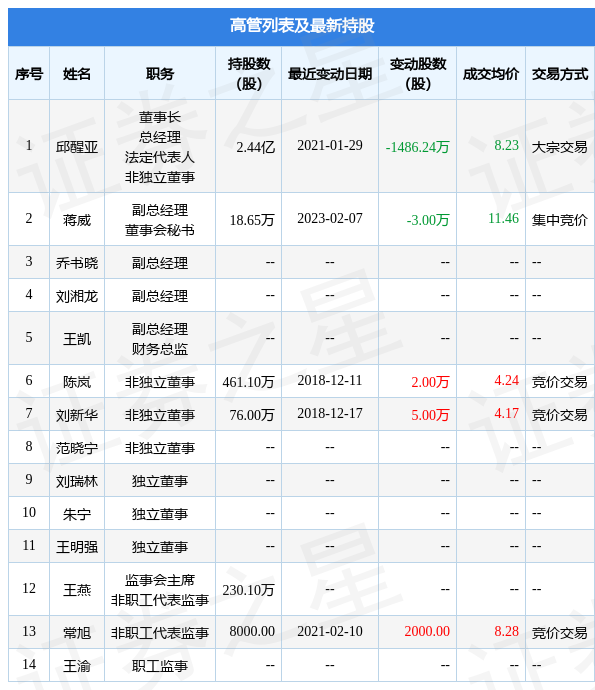Click 副总经理 in 刘湘龙's row

point(160,296)
